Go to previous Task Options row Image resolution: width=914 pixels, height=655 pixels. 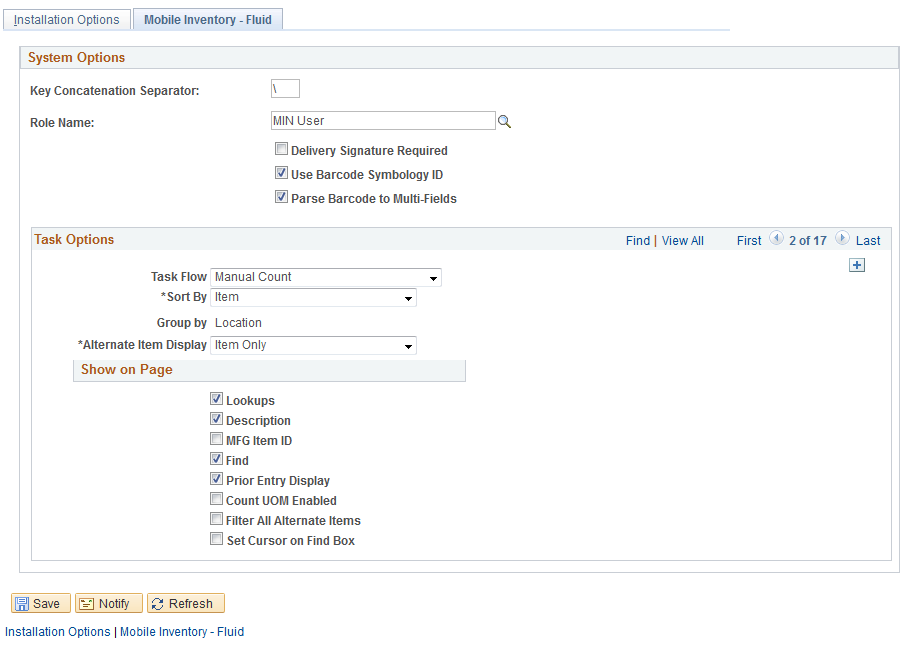pyautogui.click(x=776, y=239)
